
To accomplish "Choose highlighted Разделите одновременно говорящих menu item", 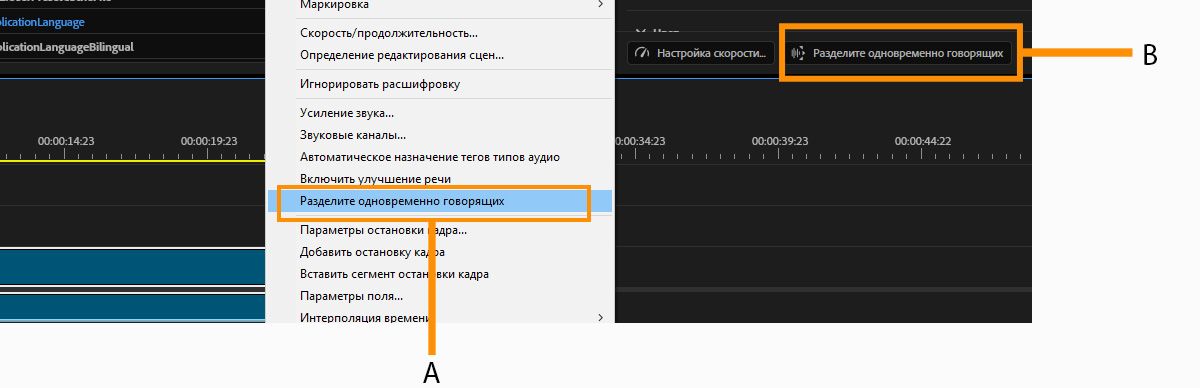I will point(440,201).
